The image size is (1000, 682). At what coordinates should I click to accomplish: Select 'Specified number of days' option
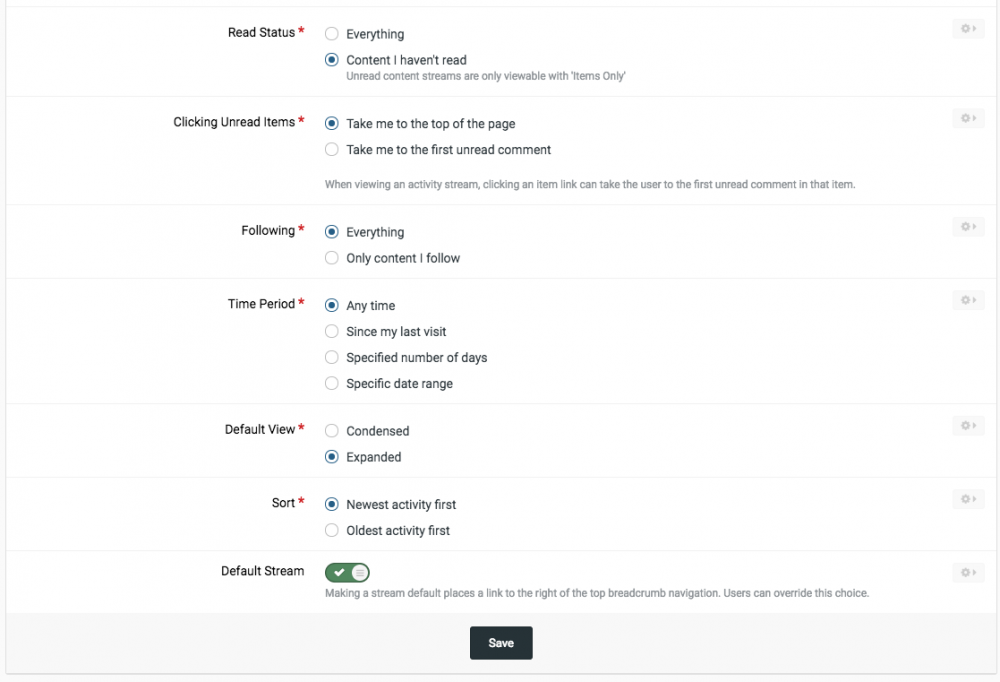[332, 358]
